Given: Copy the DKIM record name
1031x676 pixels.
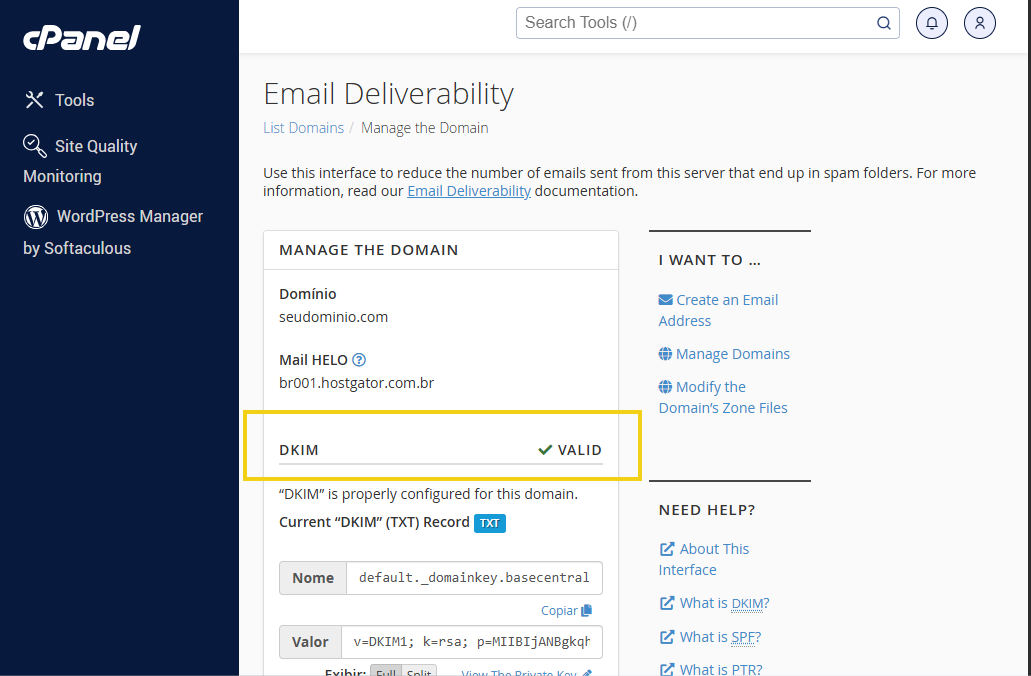Looking at the screenshot, I should 566,610.
